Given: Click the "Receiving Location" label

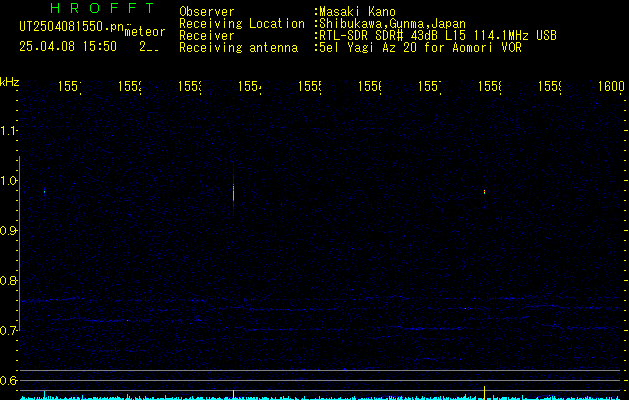Looking at the screenshot, I should (x=242, y=24).
